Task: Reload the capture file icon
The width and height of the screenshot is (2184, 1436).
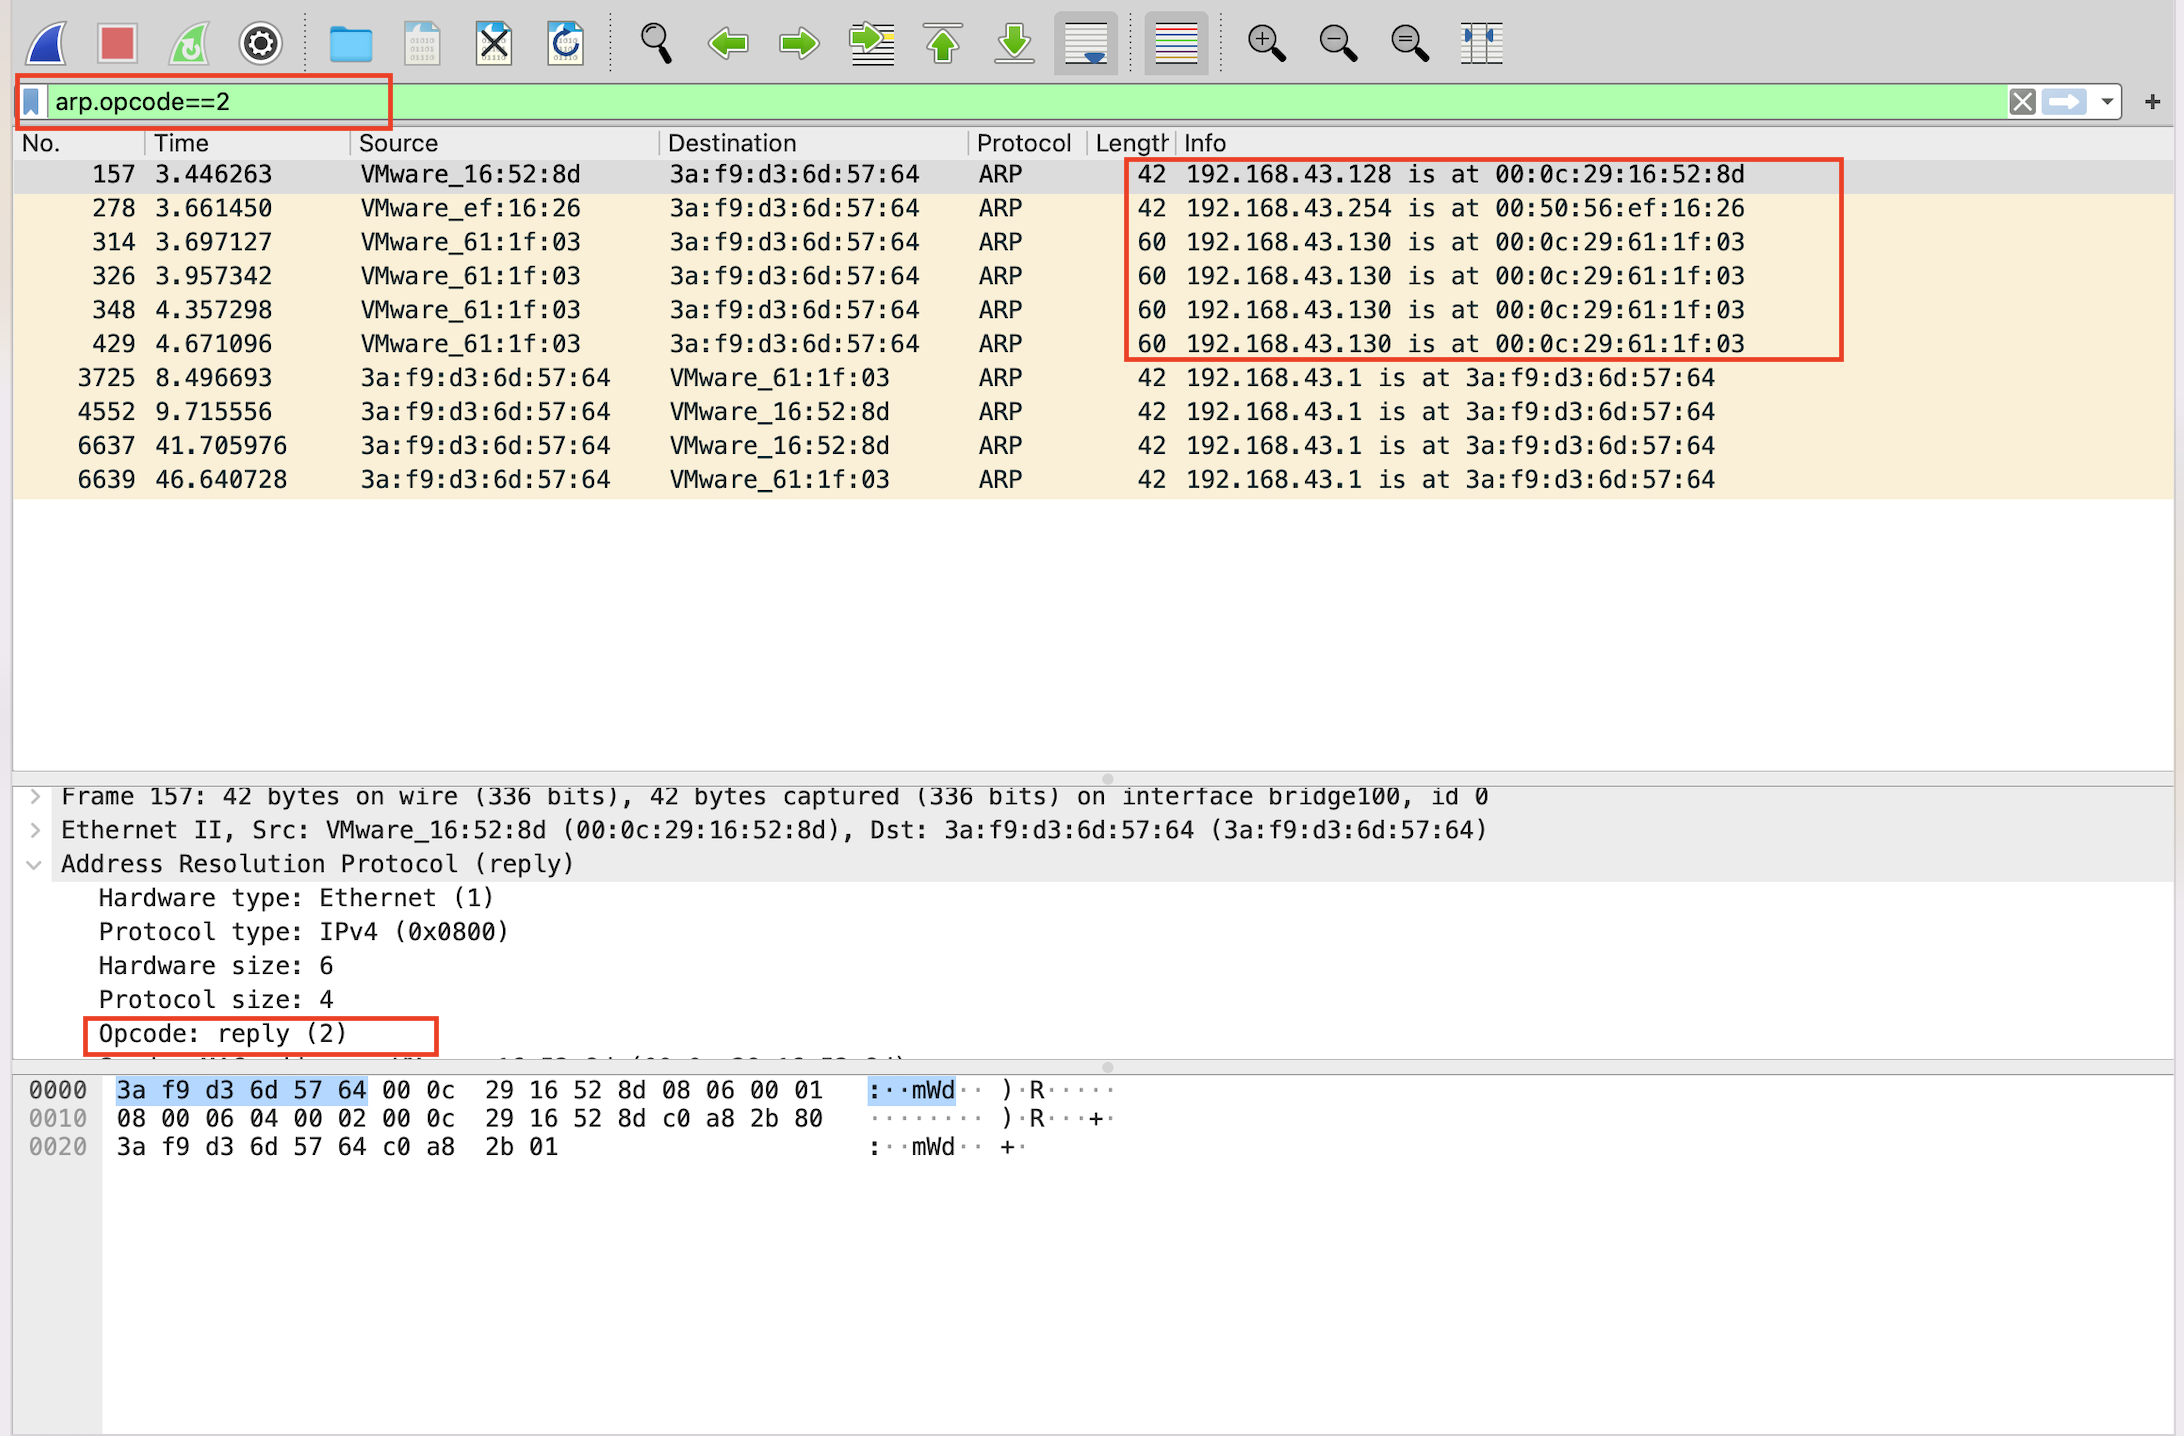Action: [x=565, y=43]
